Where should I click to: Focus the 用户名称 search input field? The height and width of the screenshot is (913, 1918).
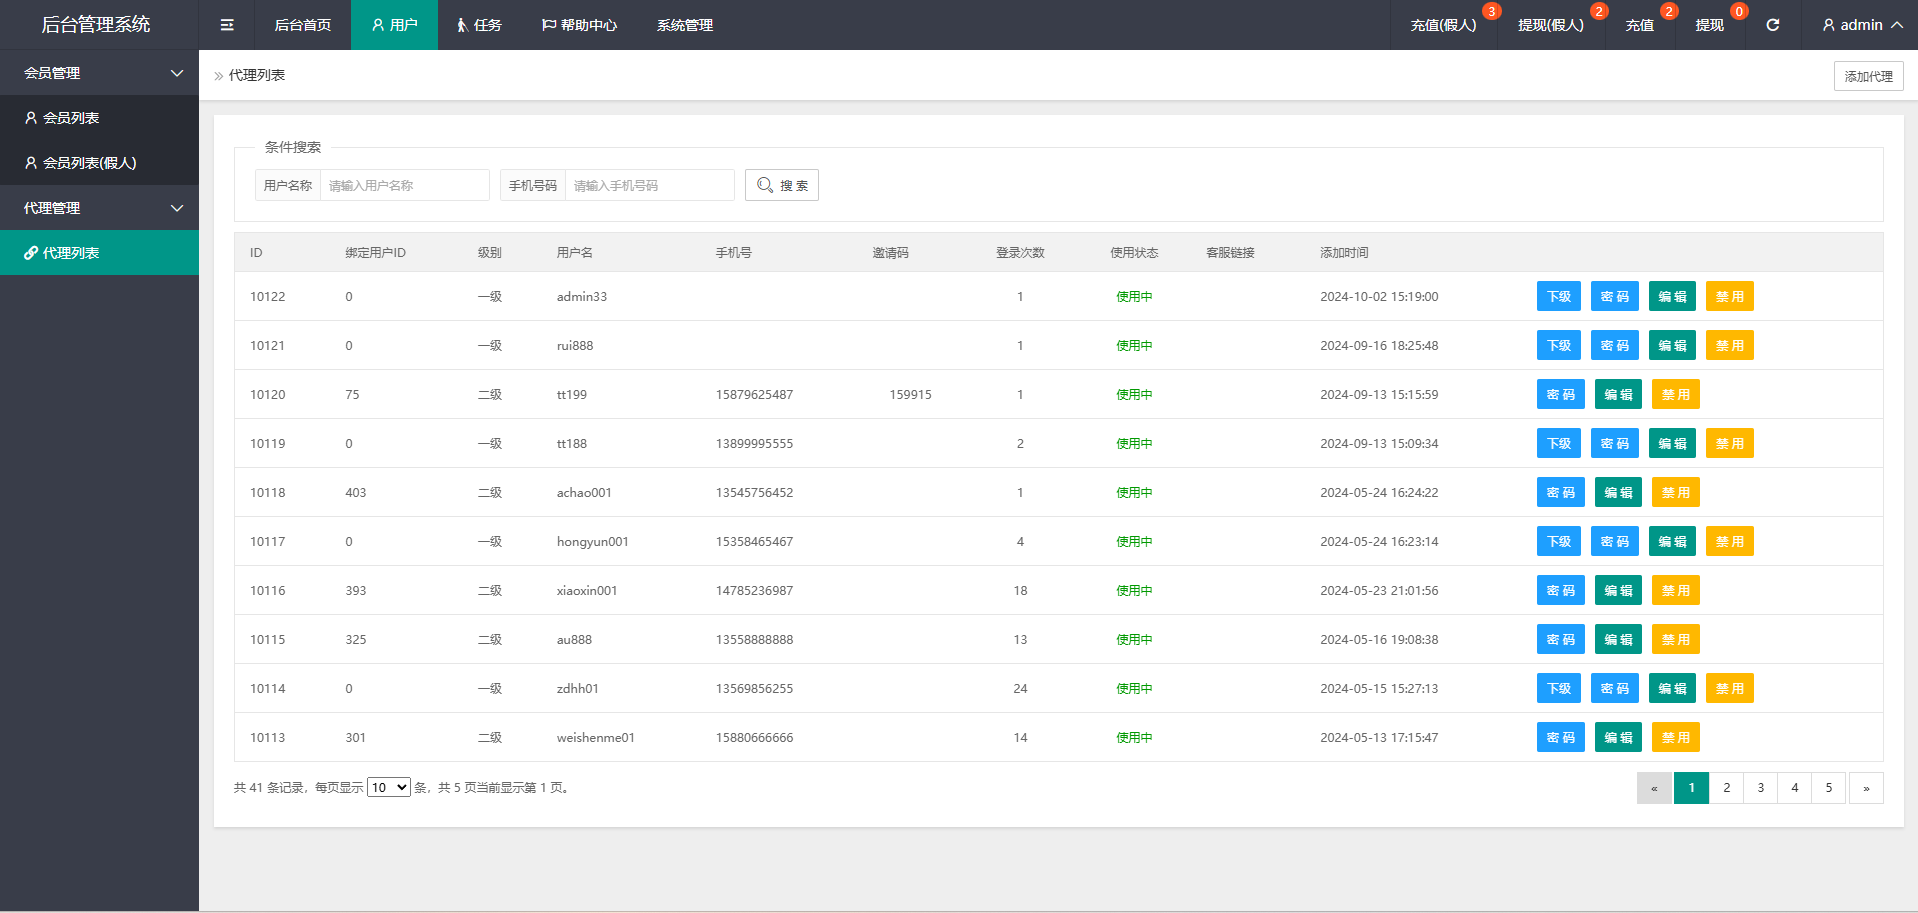point(404,185)
